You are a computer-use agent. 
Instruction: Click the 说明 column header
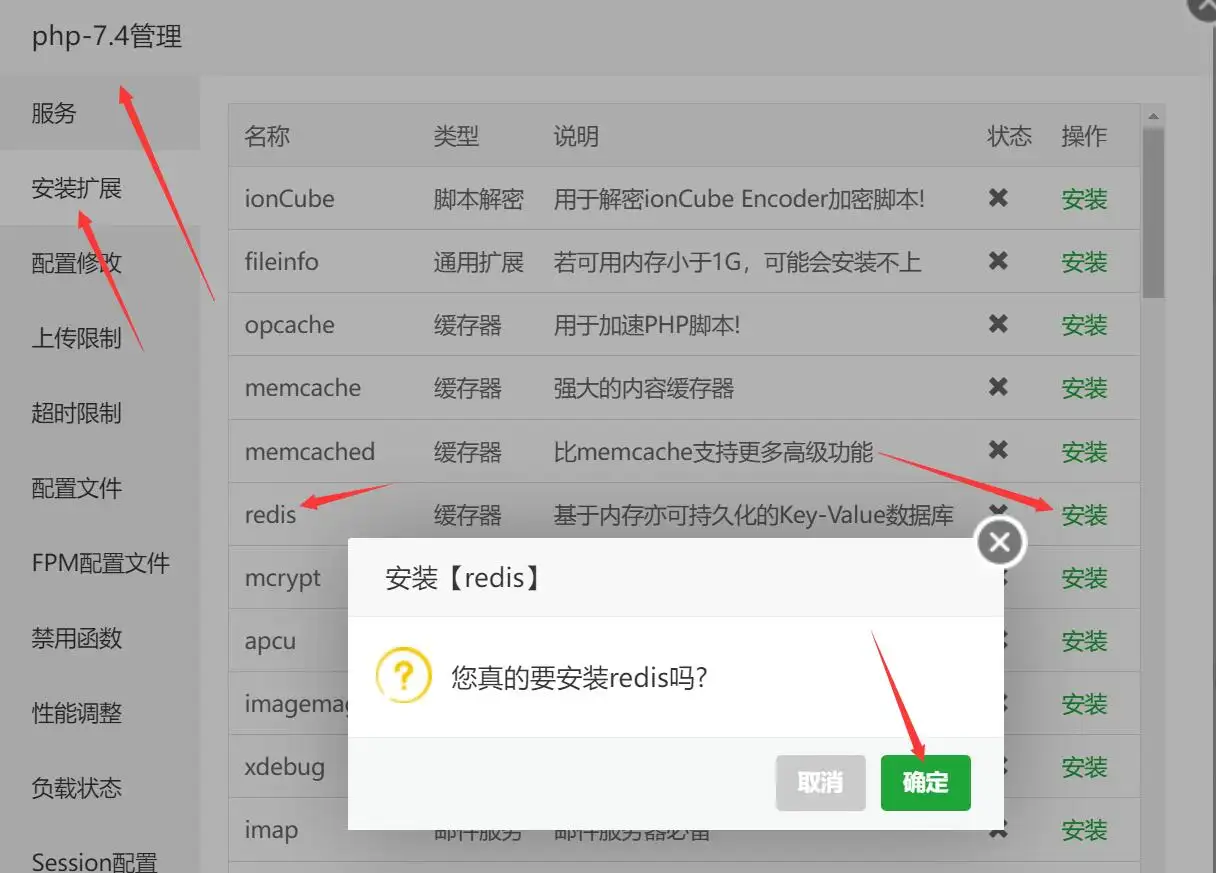coord(576,136)
